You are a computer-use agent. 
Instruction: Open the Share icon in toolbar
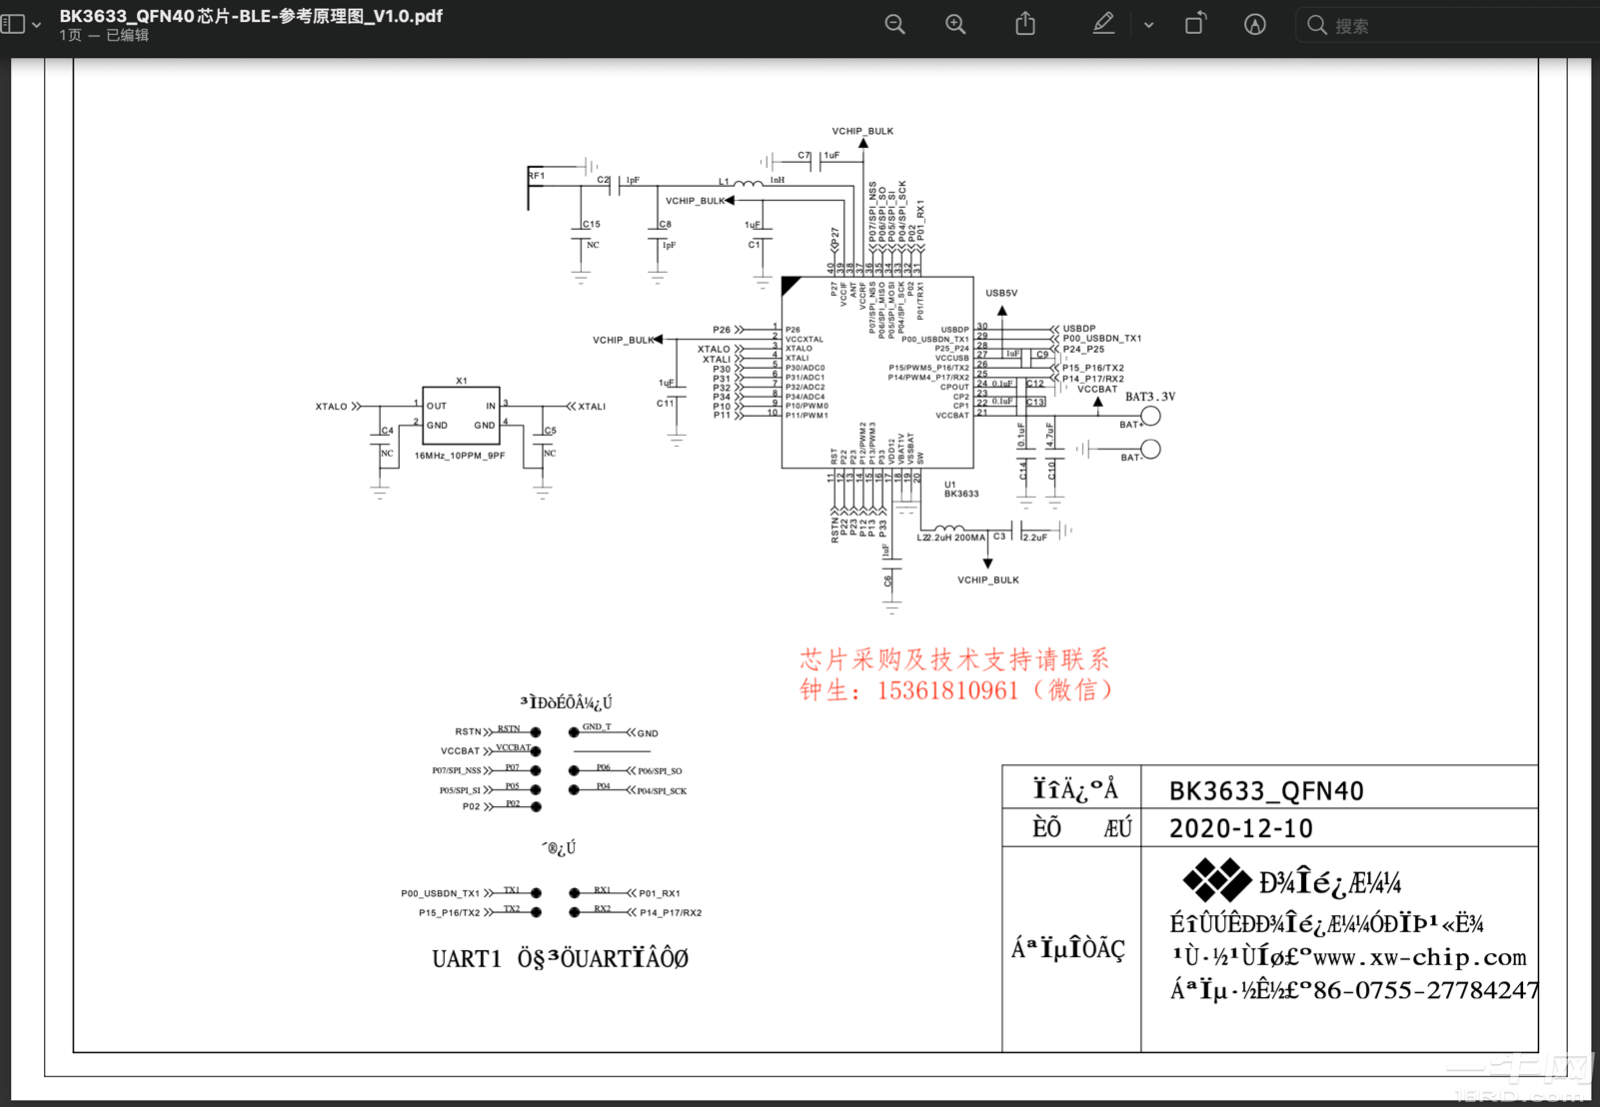[1025, 25]
